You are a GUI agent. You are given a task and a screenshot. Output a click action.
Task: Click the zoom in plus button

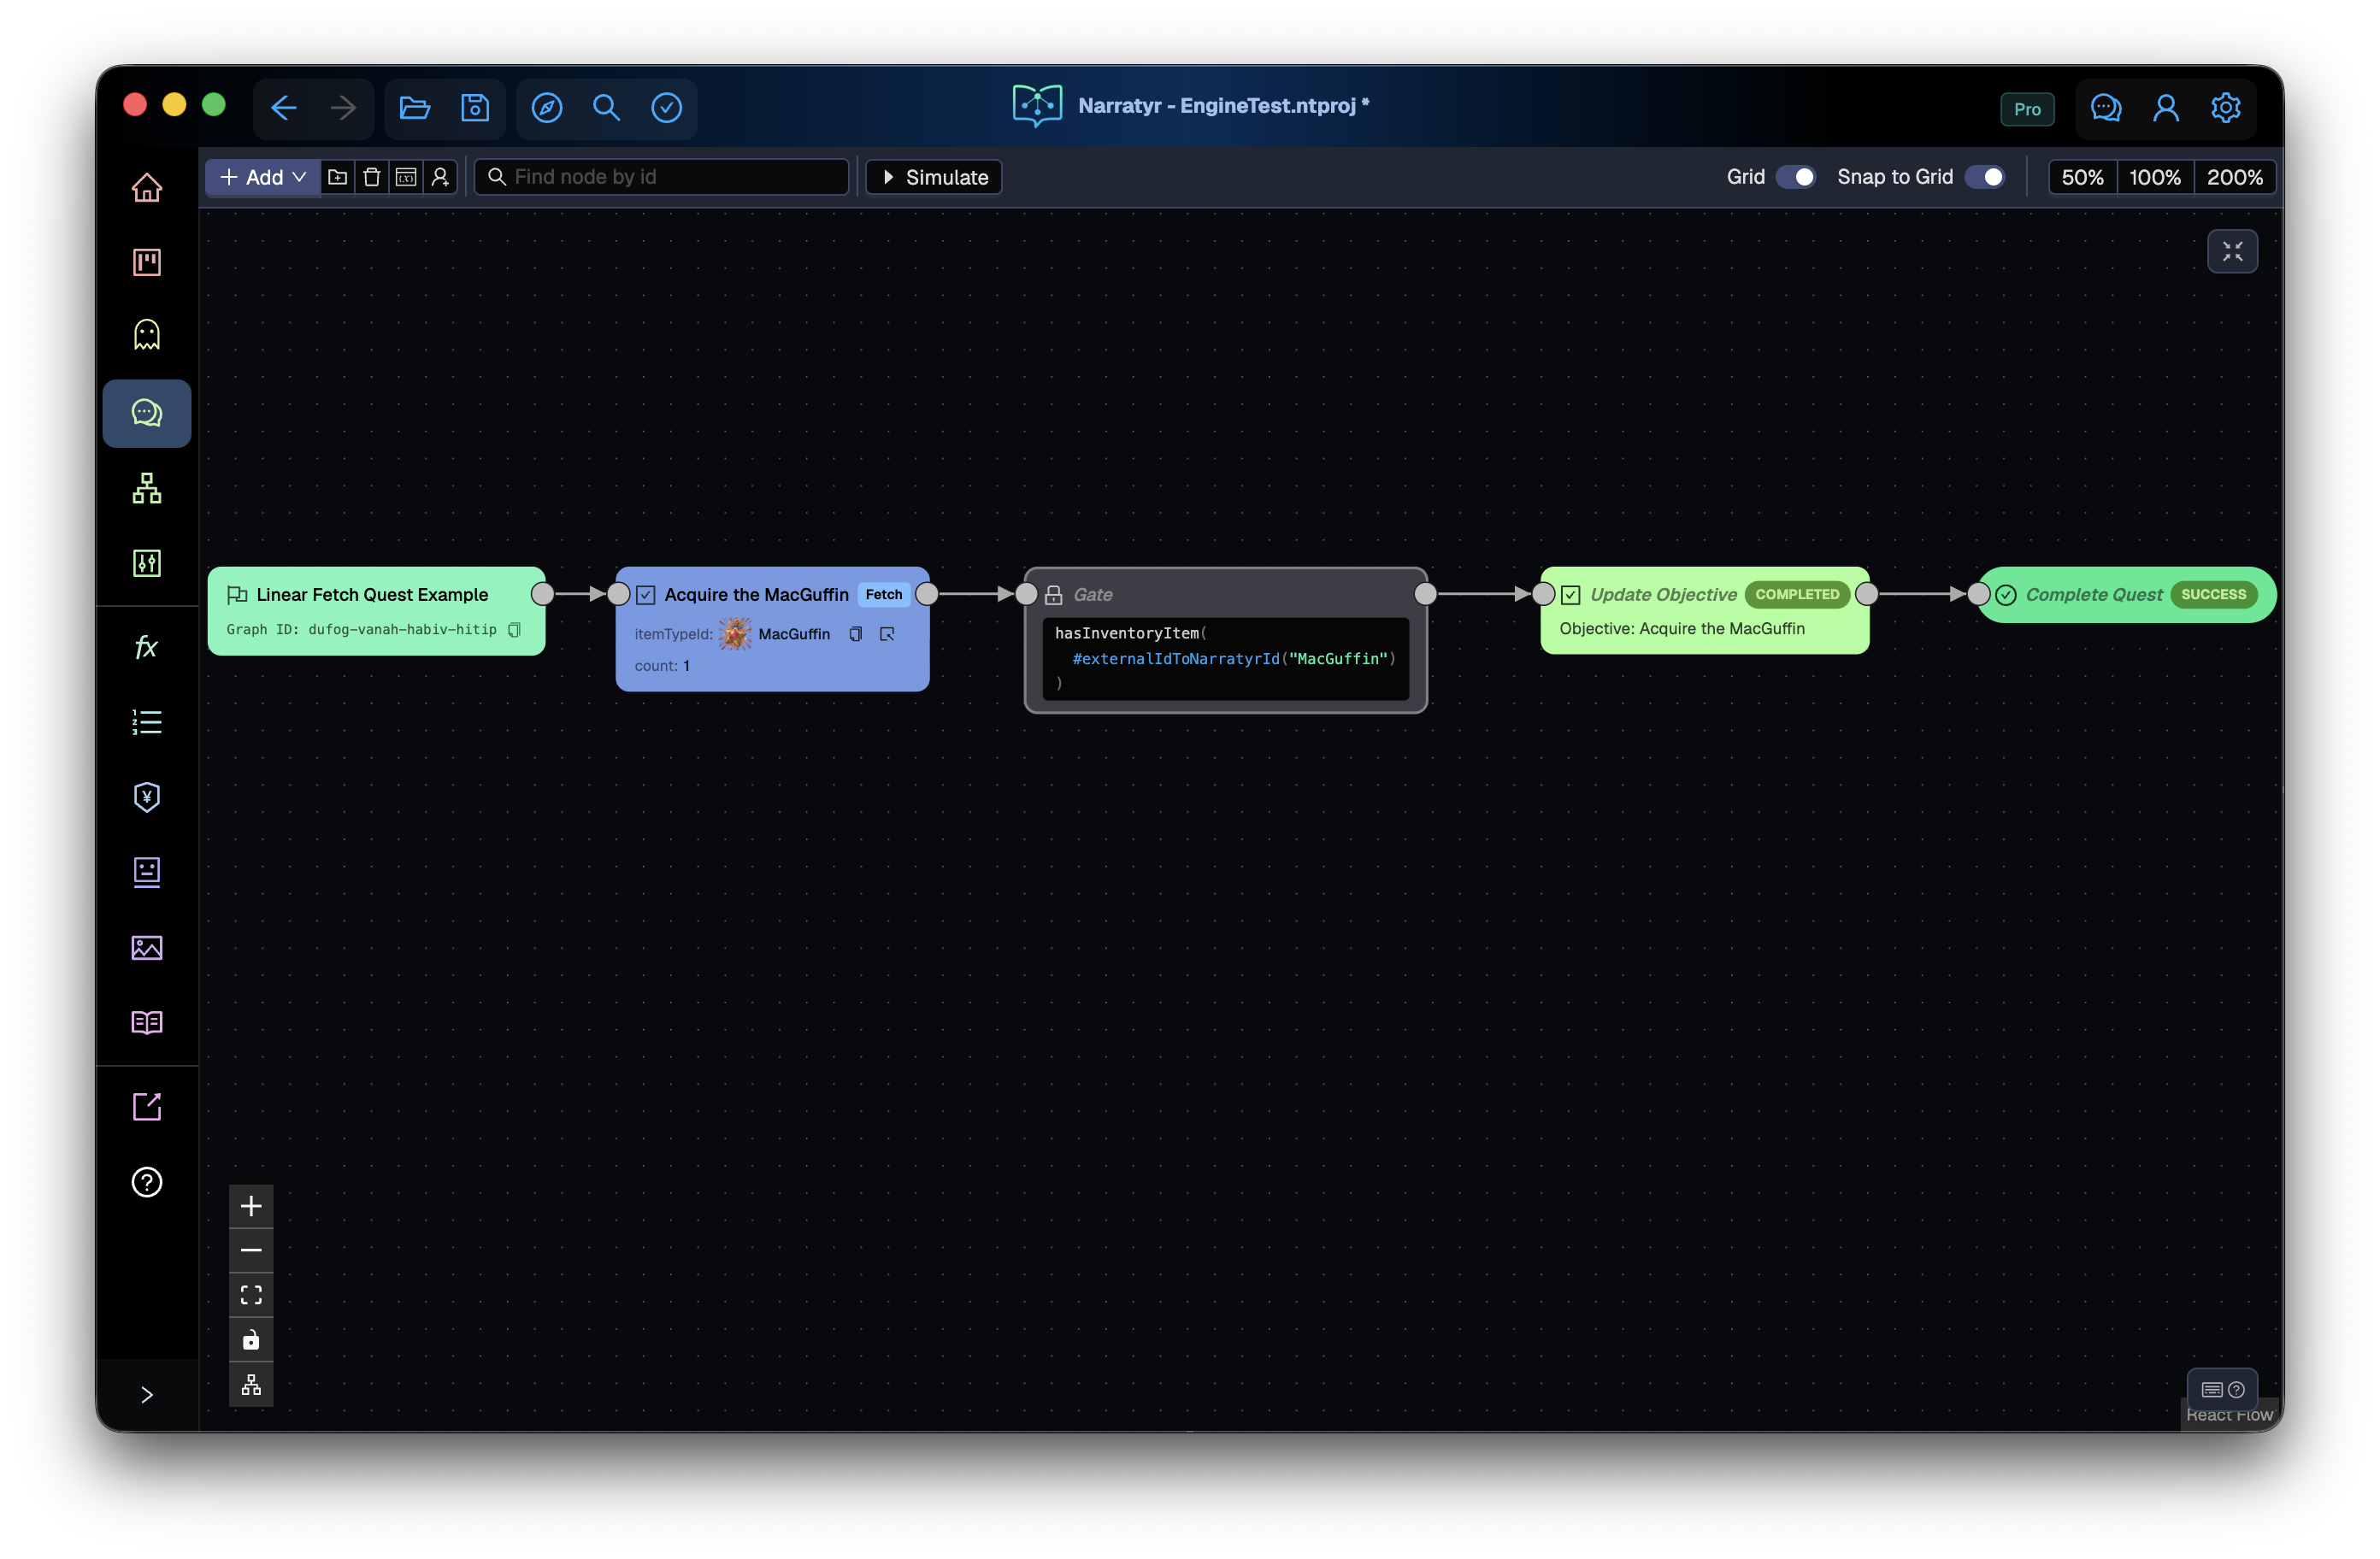click(x=251, y=1206)
